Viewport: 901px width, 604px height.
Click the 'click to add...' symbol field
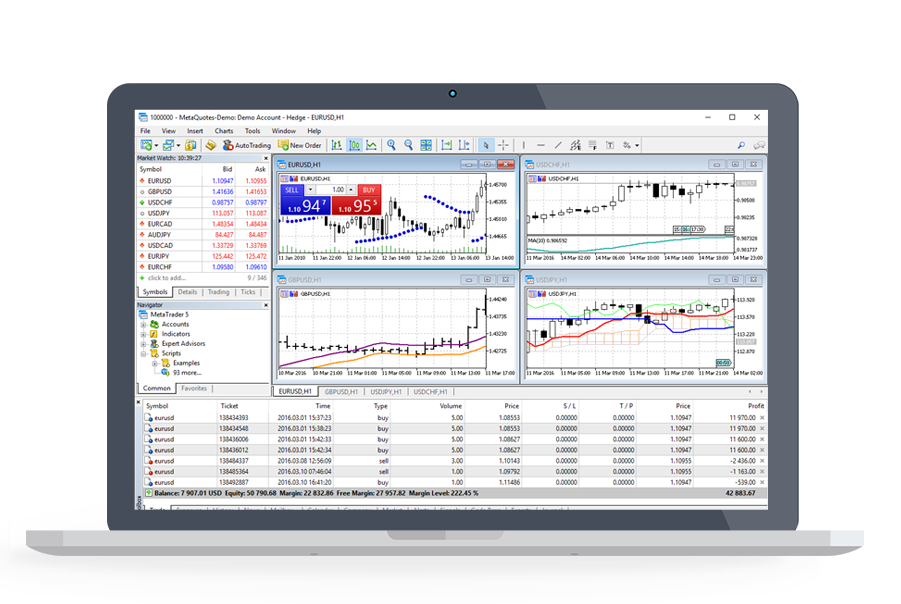click(x=170, y=277)
